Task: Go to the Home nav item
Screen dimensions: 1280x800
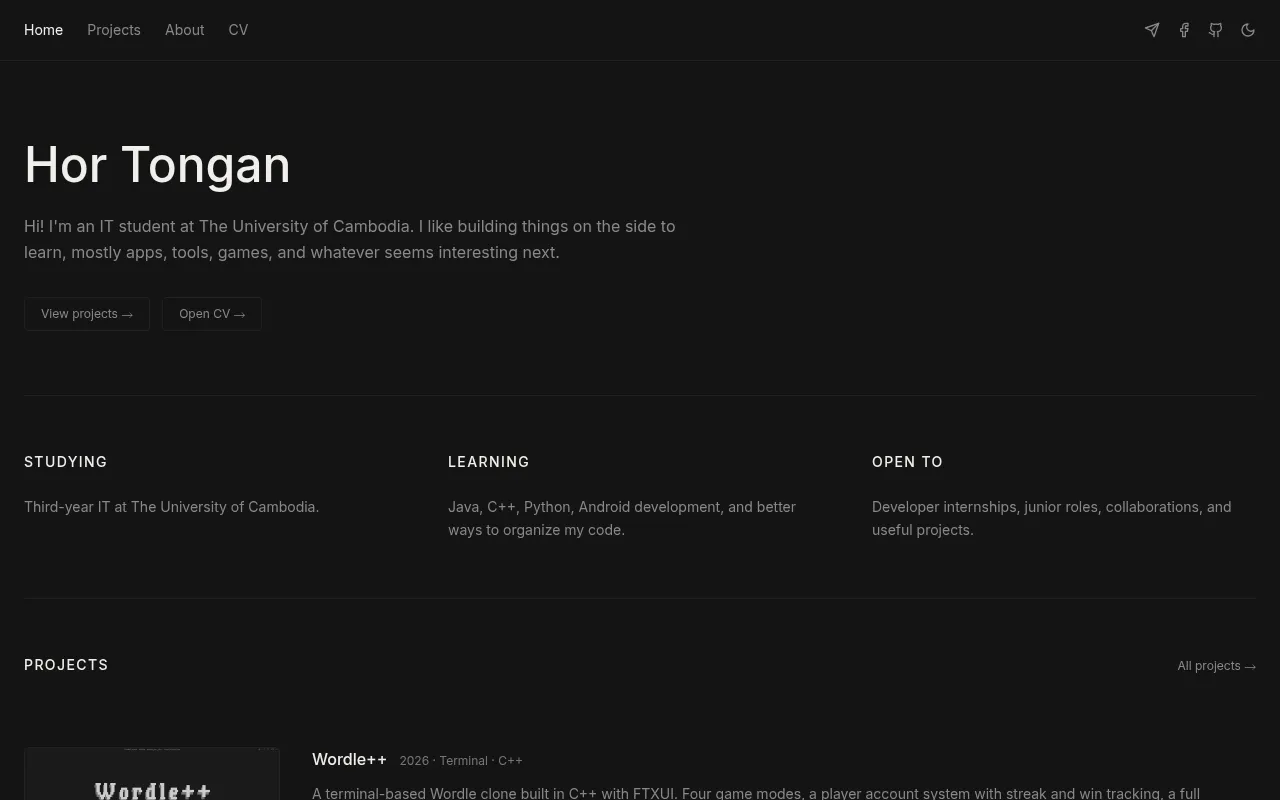Action: point(43,30)
